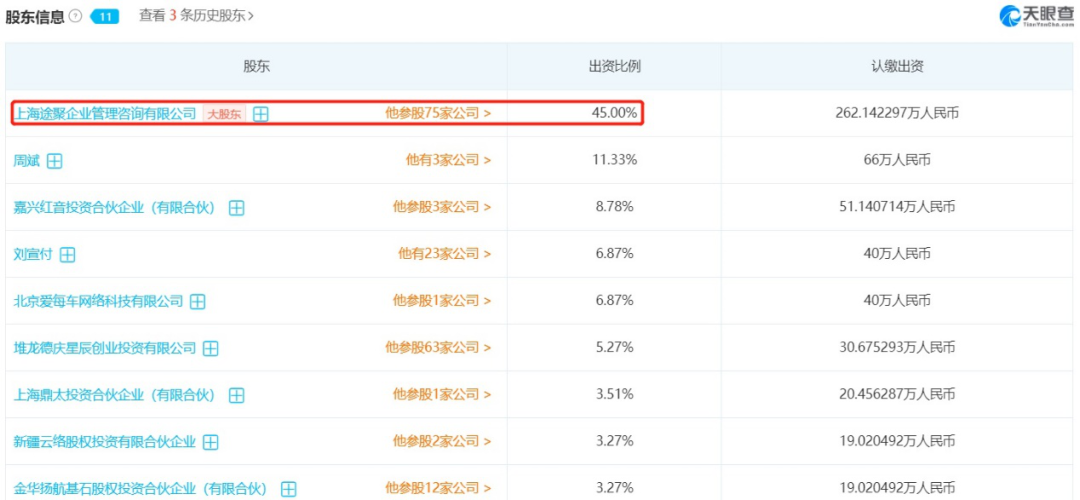Open 他参股12家公司 link
1080x500 pixels.
tap(438, 488)
